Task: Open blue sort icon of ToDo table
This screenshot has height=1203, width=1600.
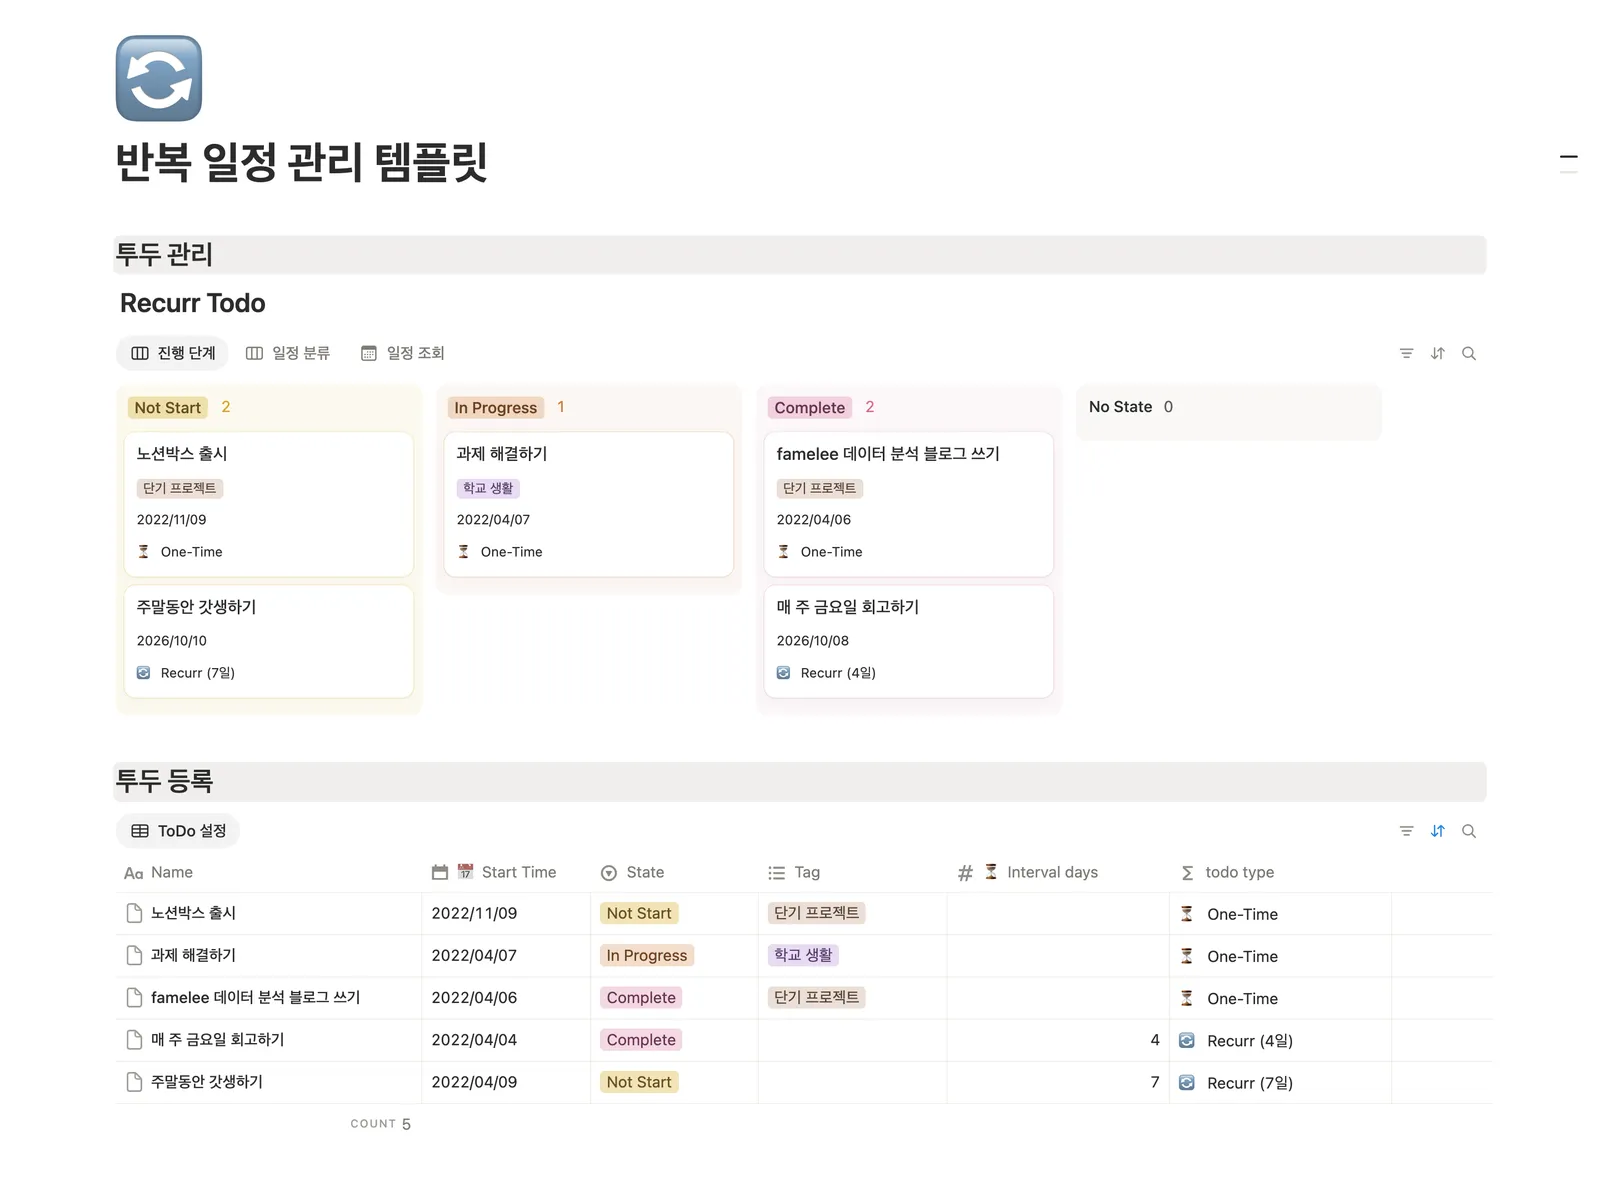Action: [1438, 832]
